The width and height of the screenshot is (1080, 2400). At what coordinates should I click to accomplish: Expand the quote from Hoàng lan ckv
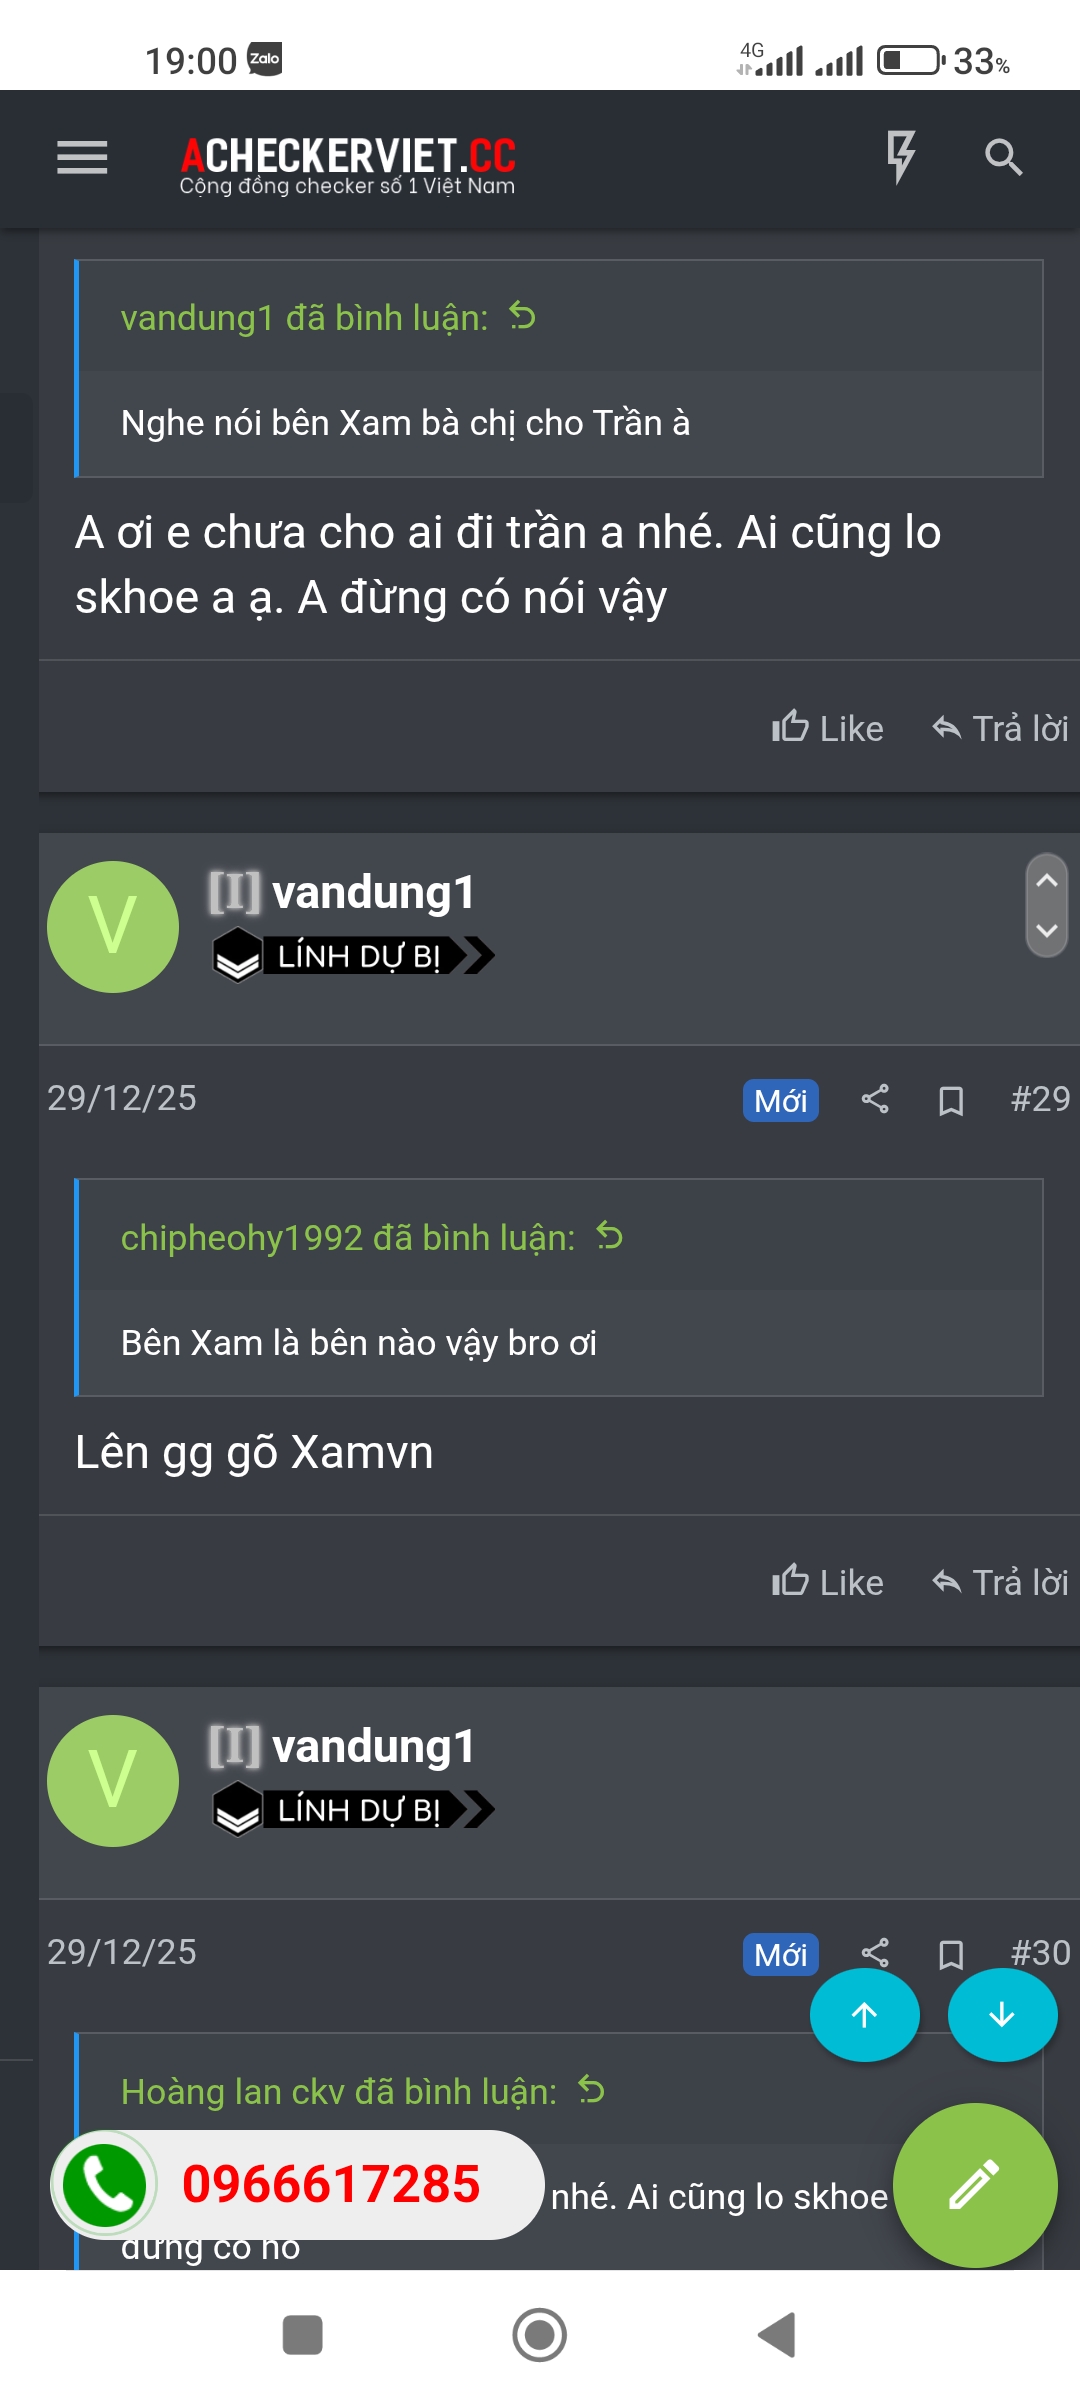591,2091
